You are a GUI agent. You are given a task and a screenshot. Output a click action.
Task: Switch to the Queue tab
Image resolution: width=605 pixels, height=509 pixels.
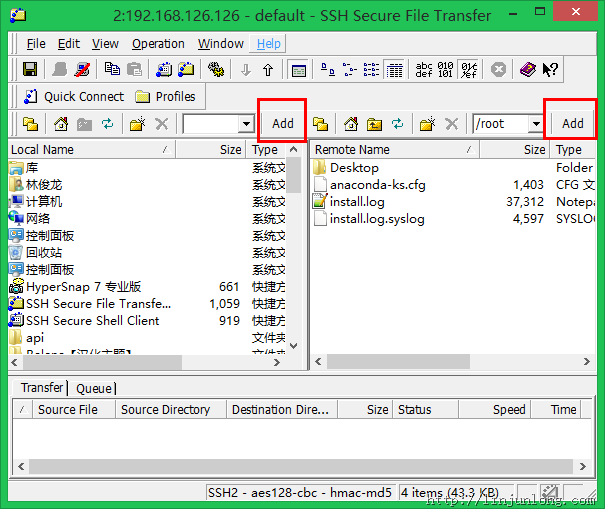coord(94,388)
